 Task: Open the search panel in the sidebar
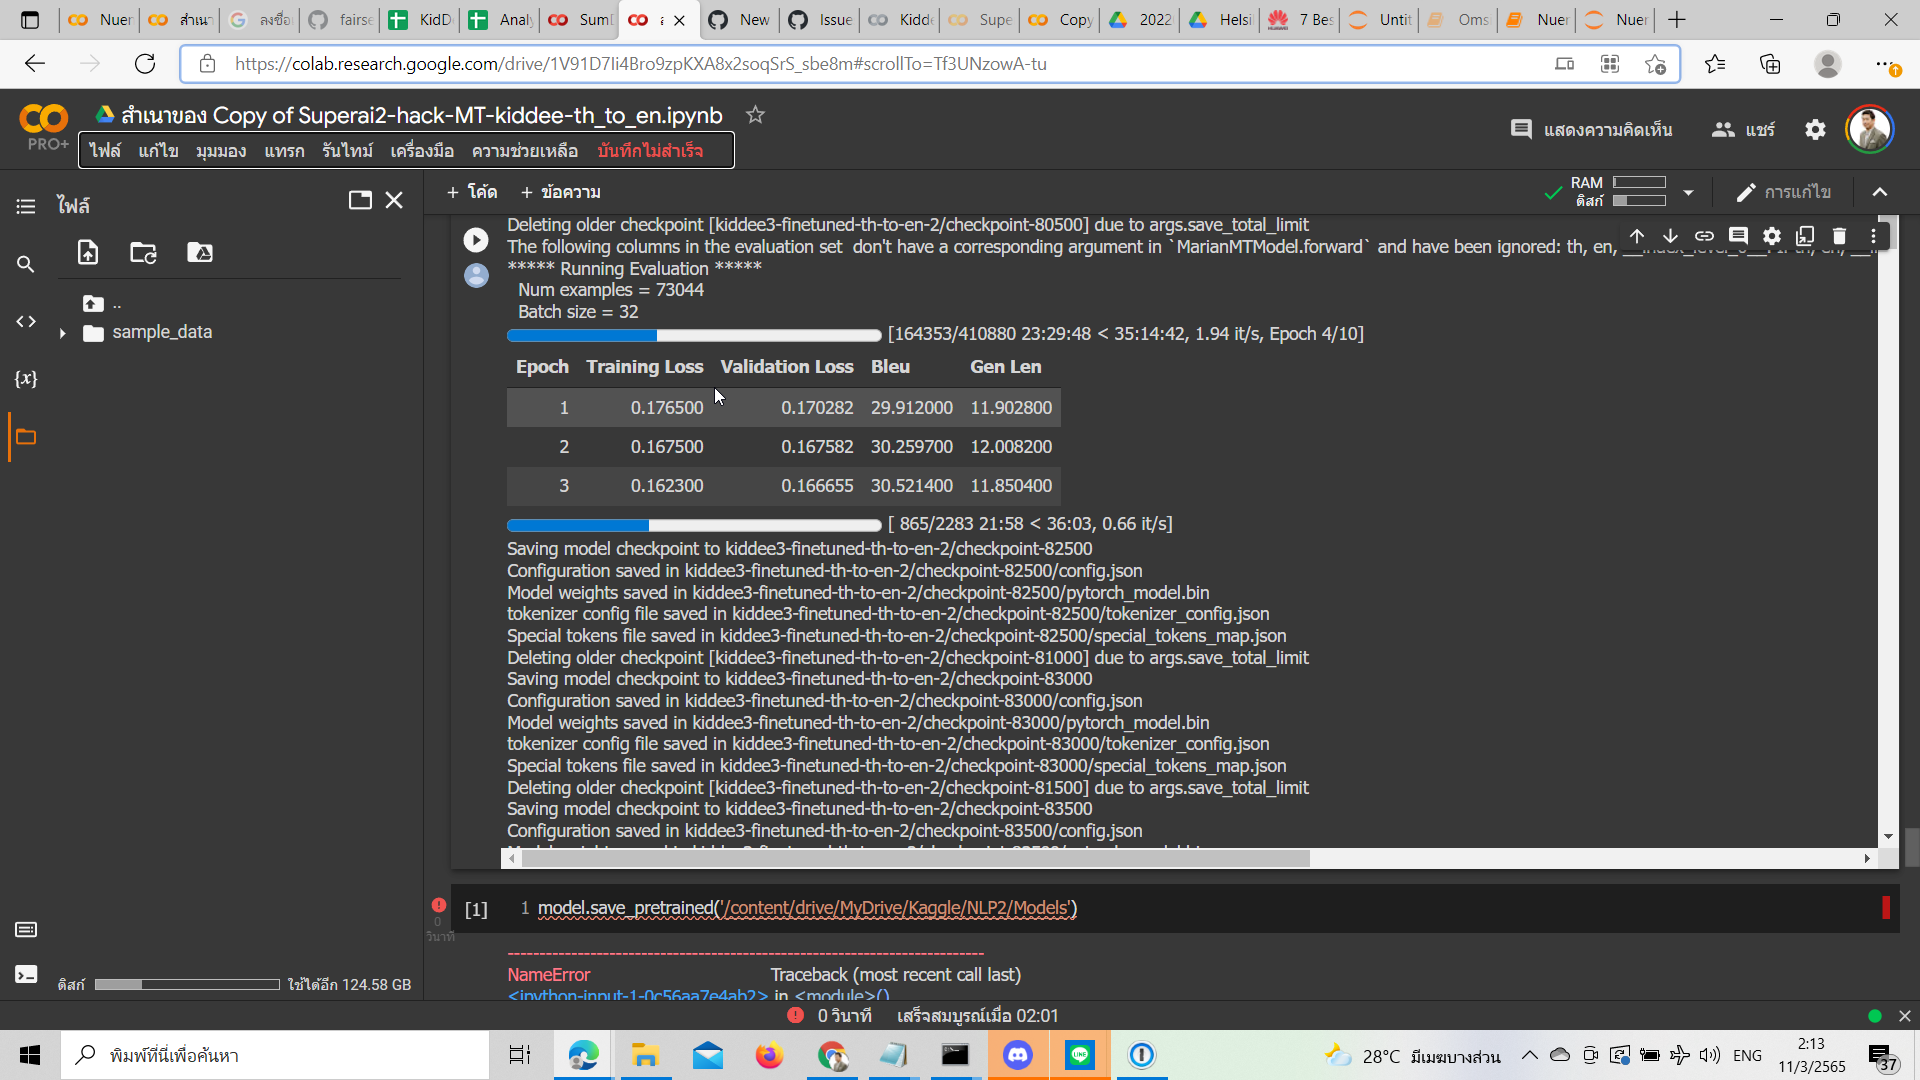pyautogui.click(x=26, y=264)
